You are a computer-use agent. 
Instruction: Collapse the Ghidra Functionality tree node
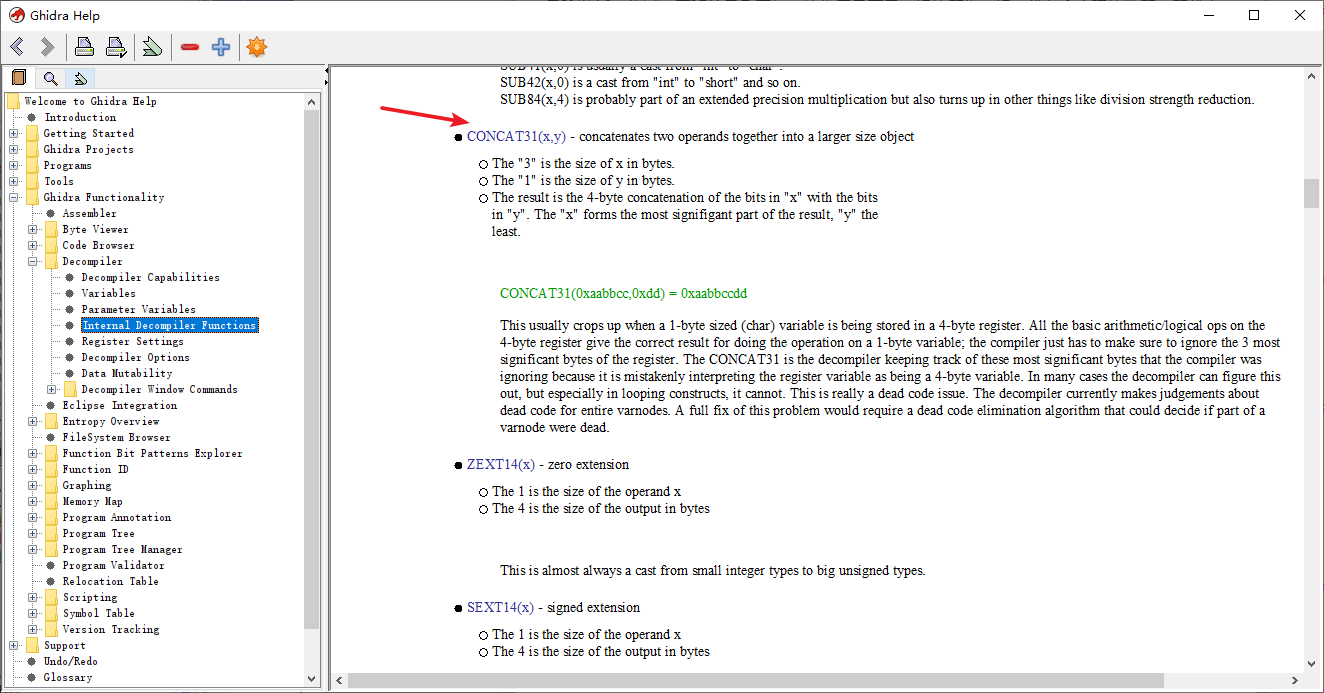point(13,197)
